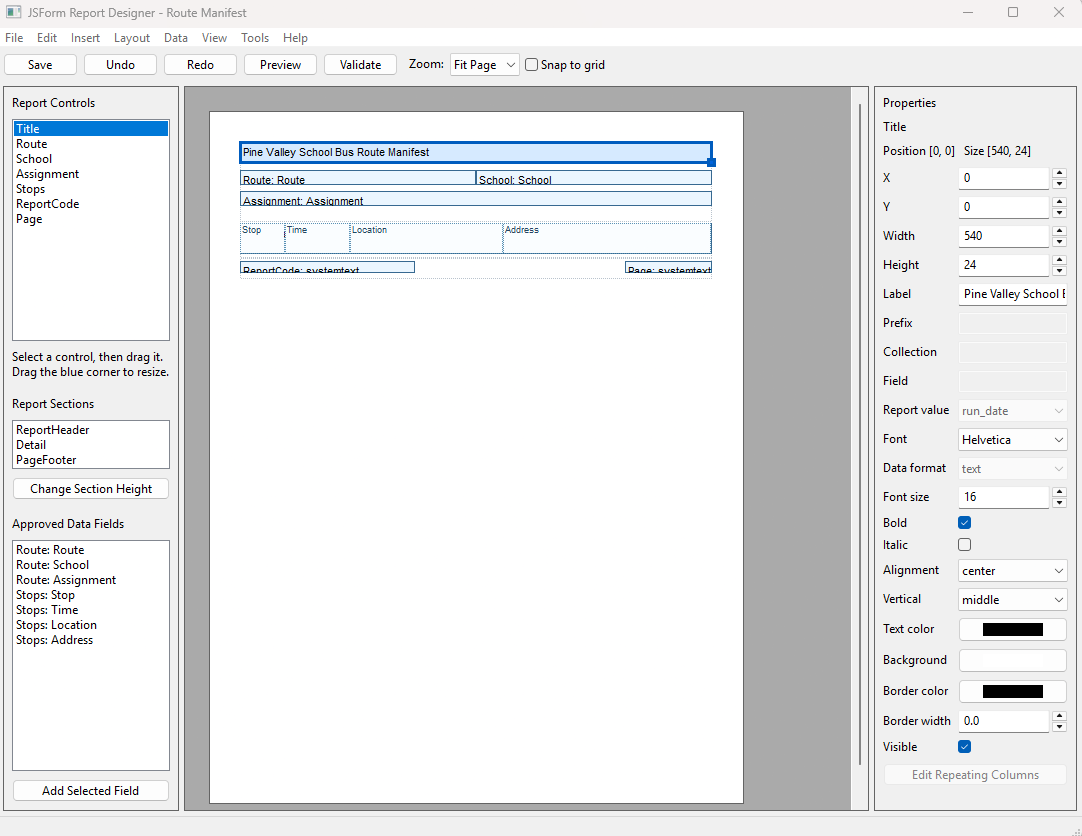Increase Height with up stepper arrow
This screenshot has width=1082, height=836.
[x=1059, y=260]
